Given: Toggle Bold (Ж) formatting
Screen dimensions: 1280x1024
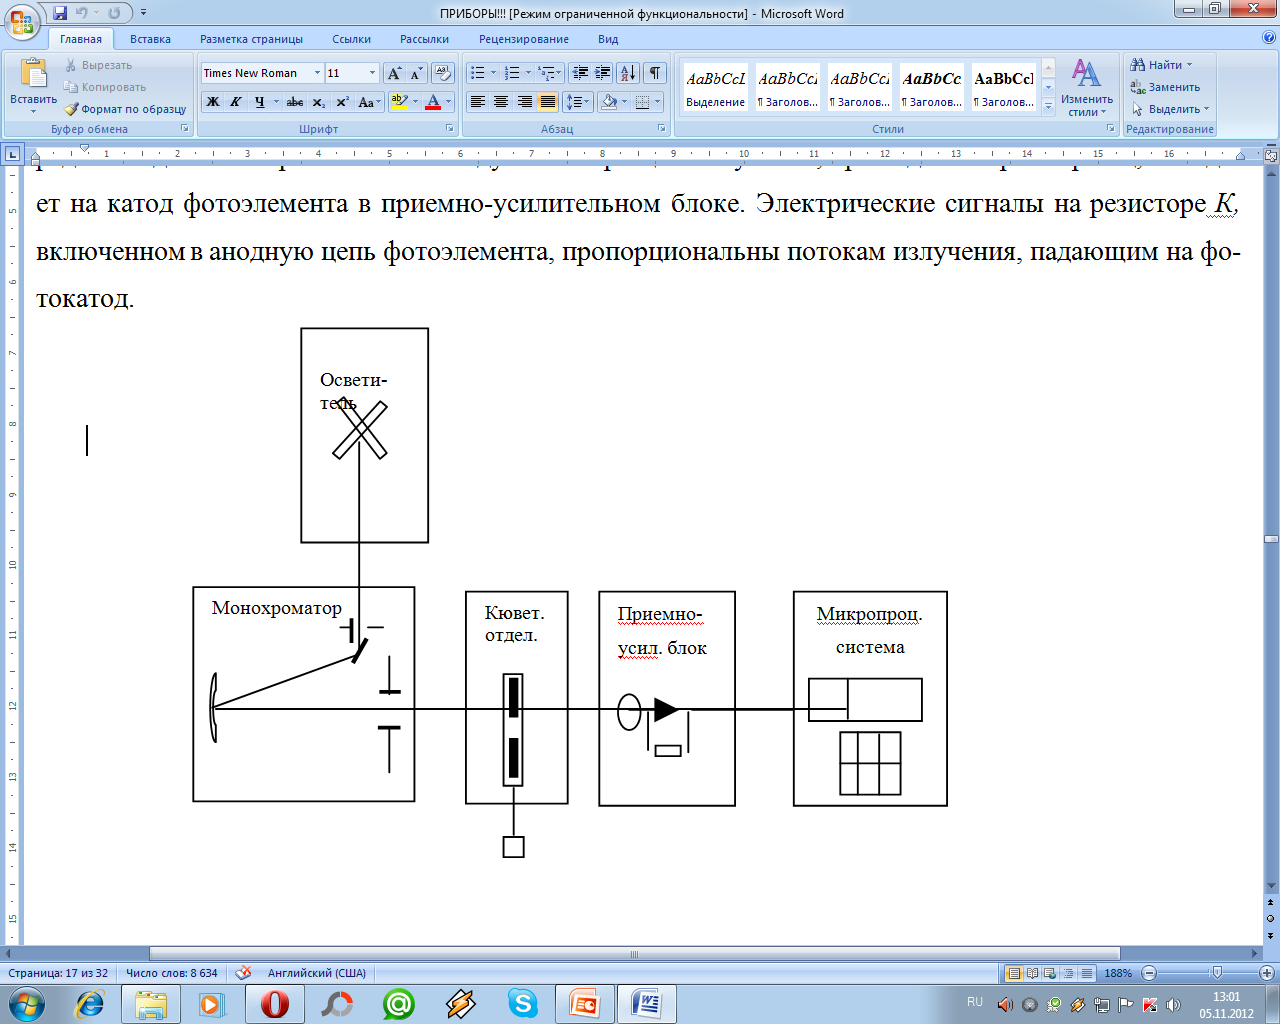Looking at the screenshot, I should (x=212, y=102).
